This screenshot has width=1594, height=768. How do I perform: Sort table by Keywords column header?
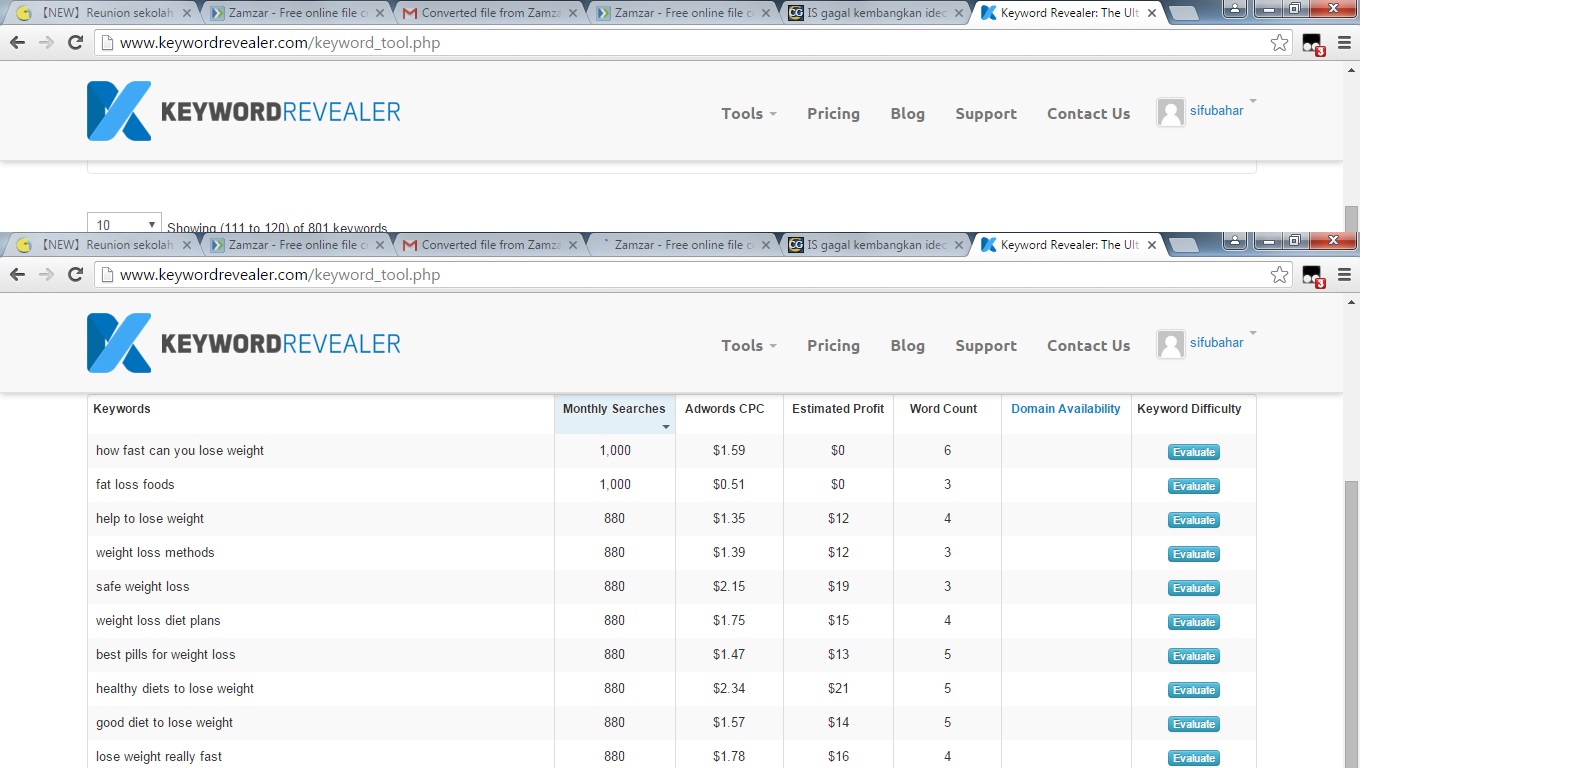point(122,409)
